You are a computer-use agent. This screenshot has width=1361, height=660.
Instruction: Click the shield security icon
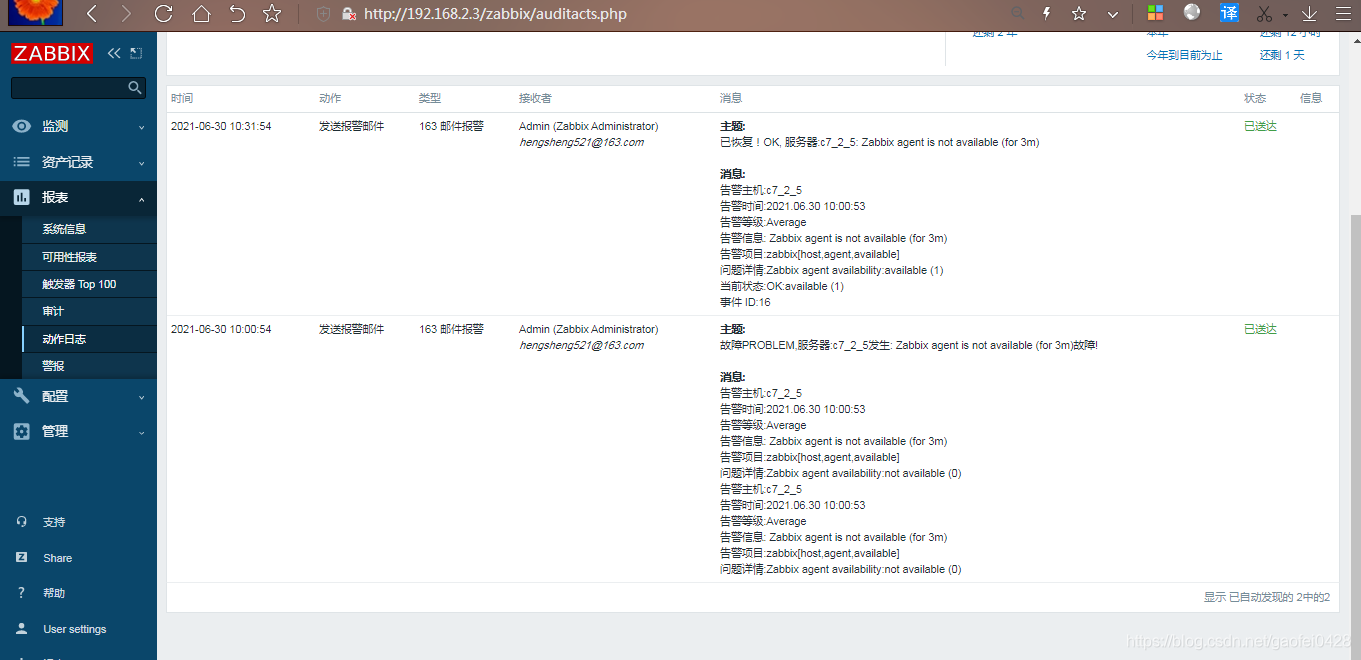pos(323,14)
